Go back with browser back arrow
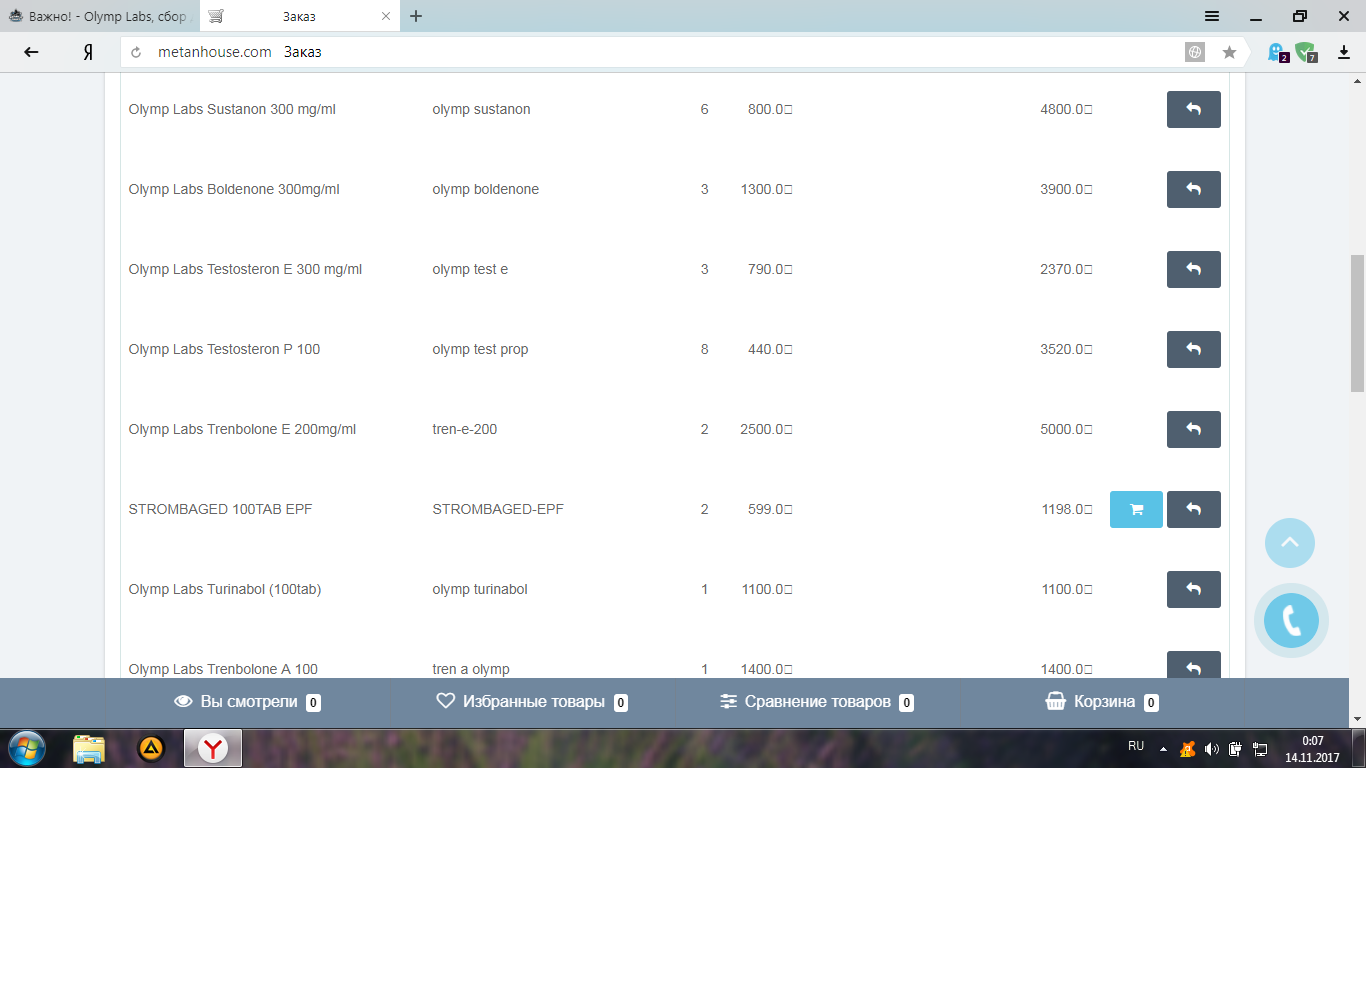The width and height of the screenshot is (1366, 1000). [31, 52]
